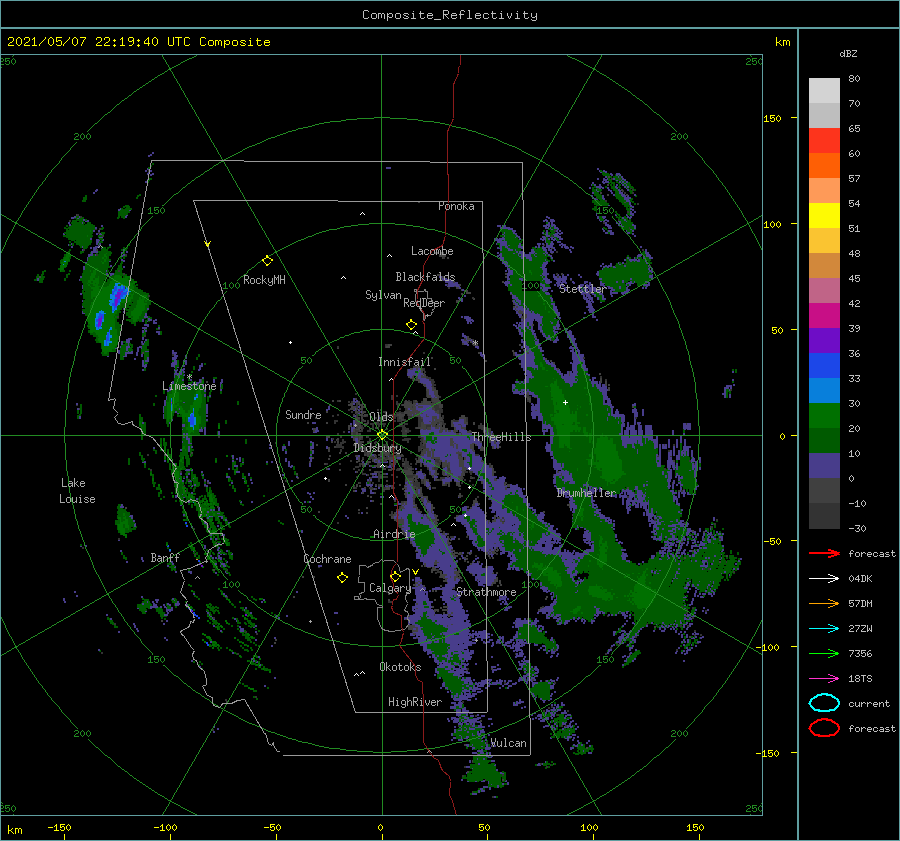Image resolution: width=900 pixels, height=841 pixels.
Task: Click the 'current' legend label
Action: [x=869, y=703]
